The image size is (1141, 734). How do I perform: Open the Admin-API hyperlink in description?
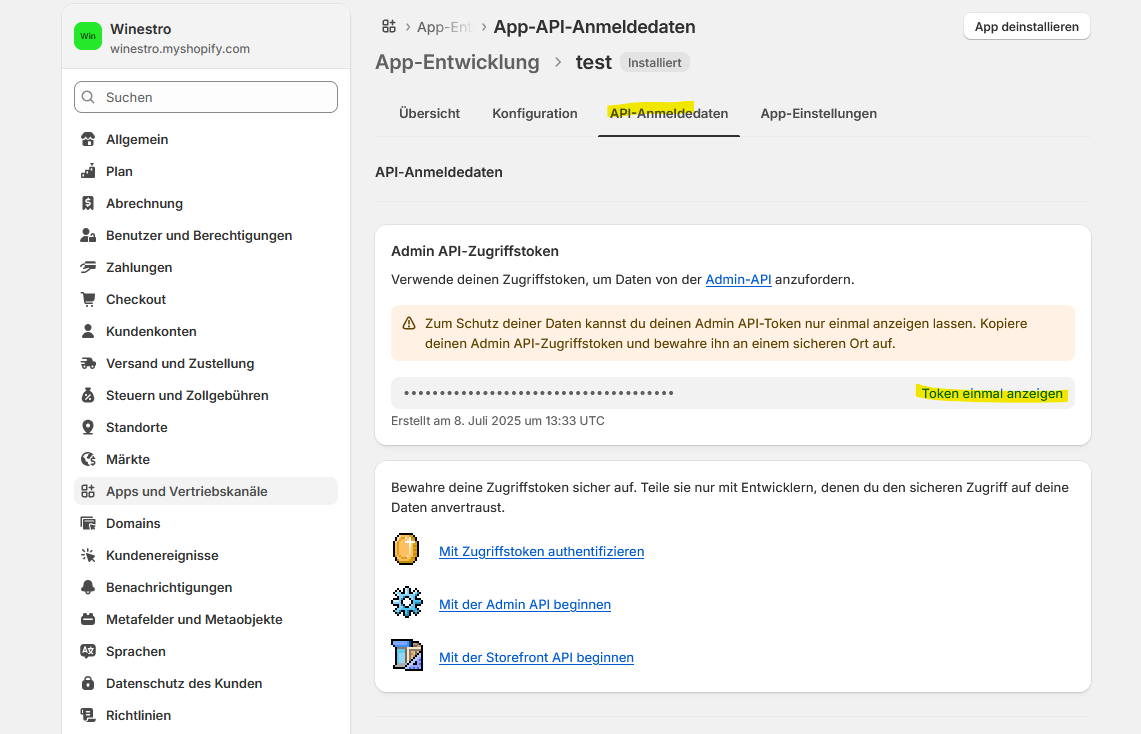(x=738, y=280)
